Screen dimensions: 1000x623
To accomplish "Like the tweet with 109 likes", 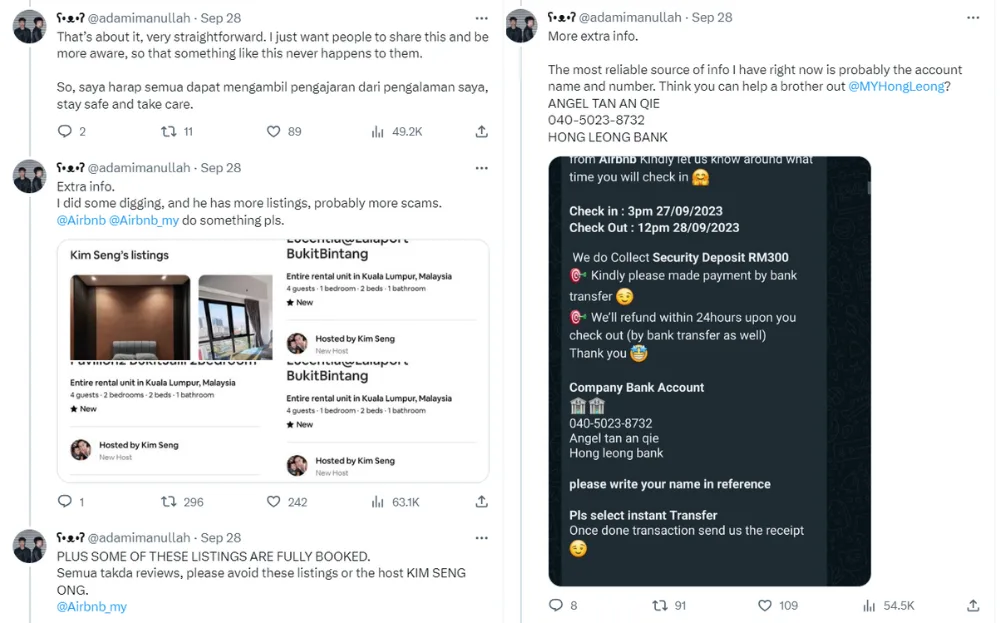I will click(x=765, y=605).
